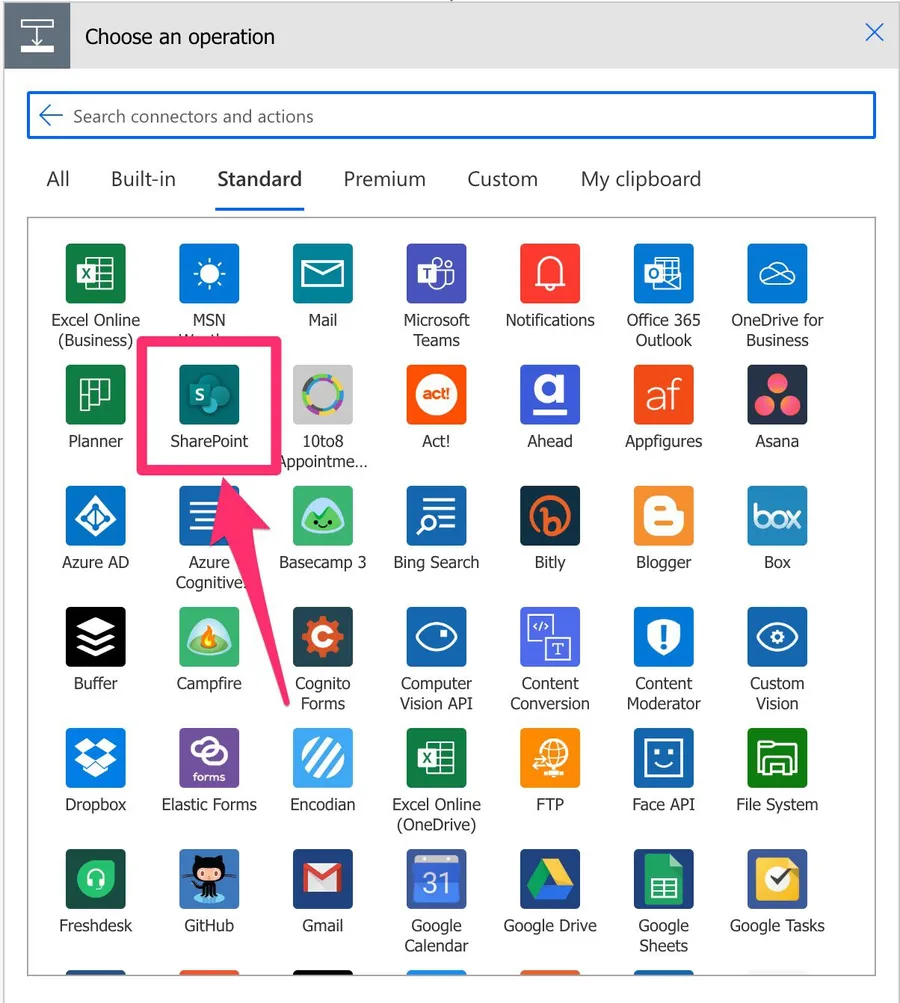Choose the Google Drive connector
Viewport: 900px width, 1003px height.
(550, 879)
